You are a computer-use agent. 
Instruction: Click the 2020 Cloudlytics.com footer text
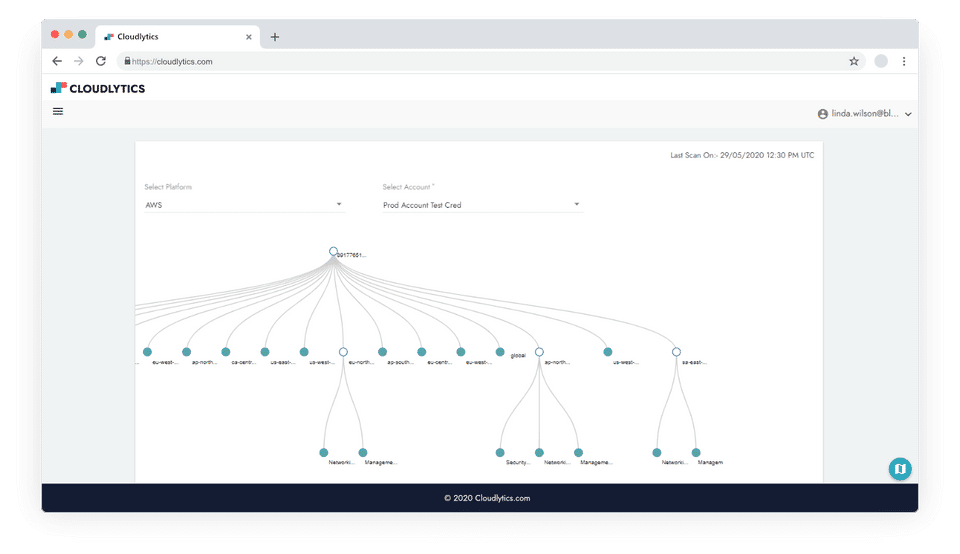pyautogui.click(x=487, y=498)
